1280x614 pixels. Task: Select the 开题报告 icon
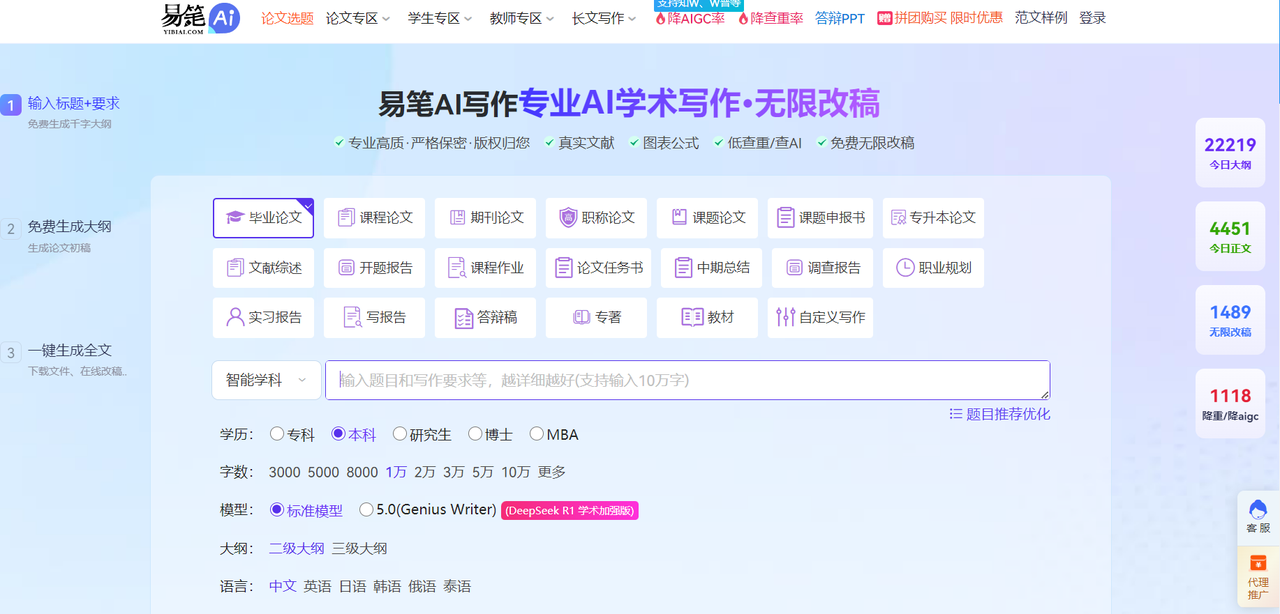click(346, 268)
